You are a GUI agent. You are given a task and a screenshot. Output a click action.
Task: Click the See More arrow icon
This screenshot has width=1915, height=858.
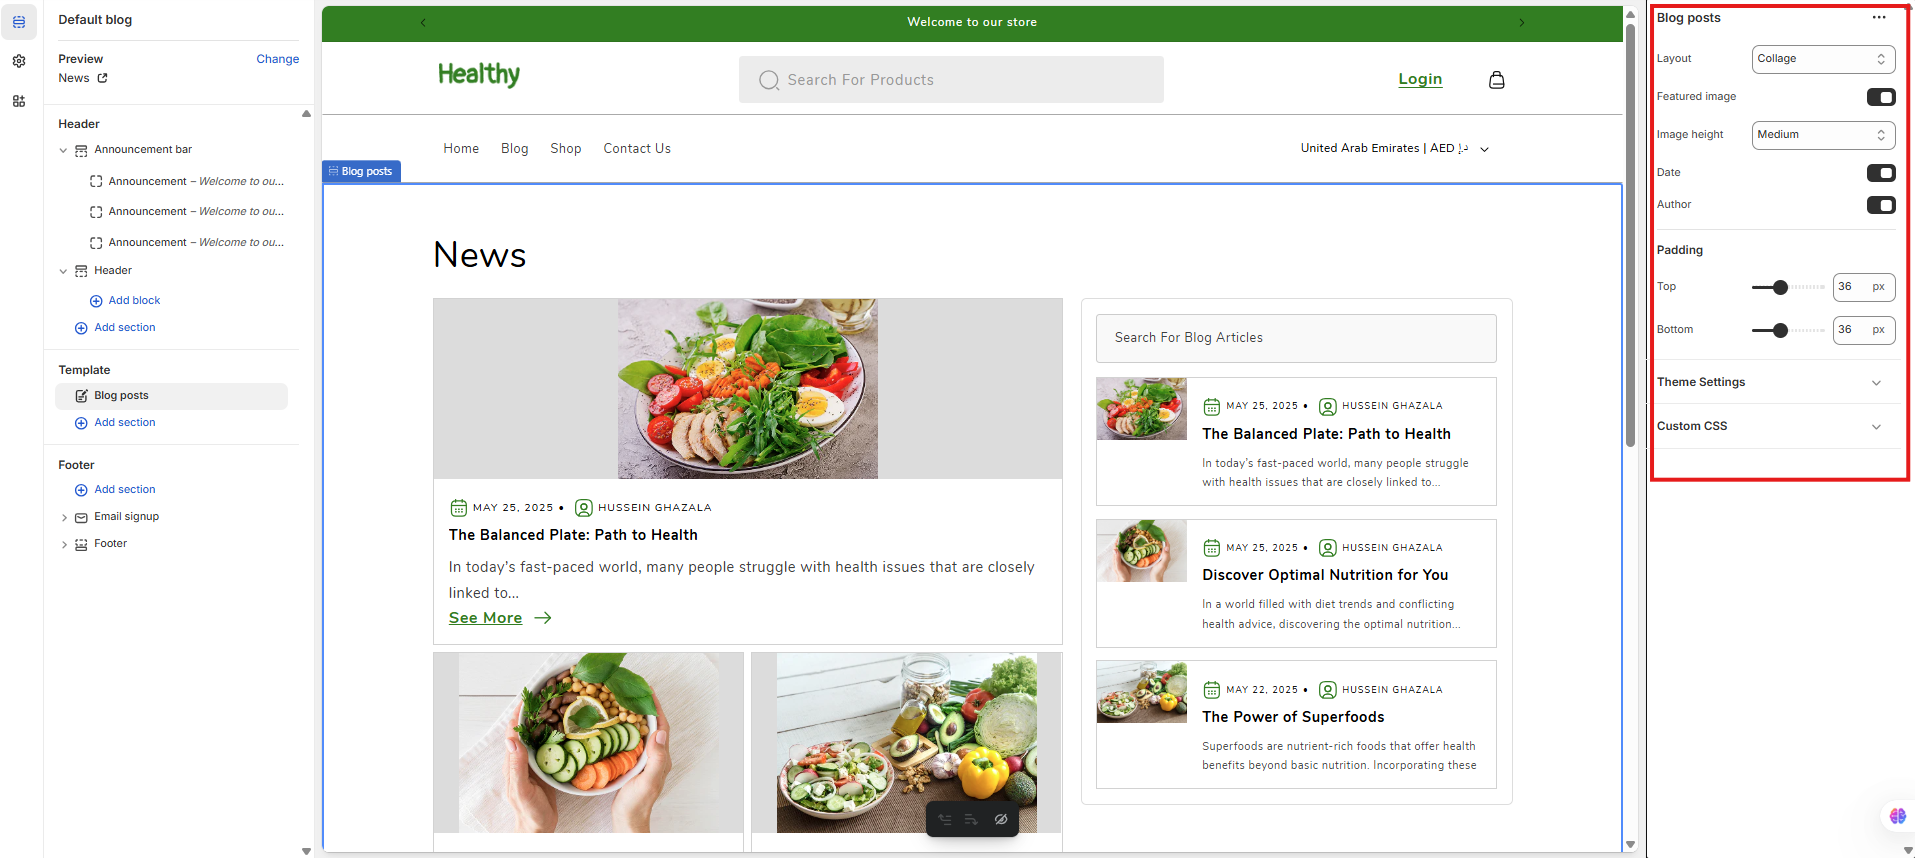(543, 618)
